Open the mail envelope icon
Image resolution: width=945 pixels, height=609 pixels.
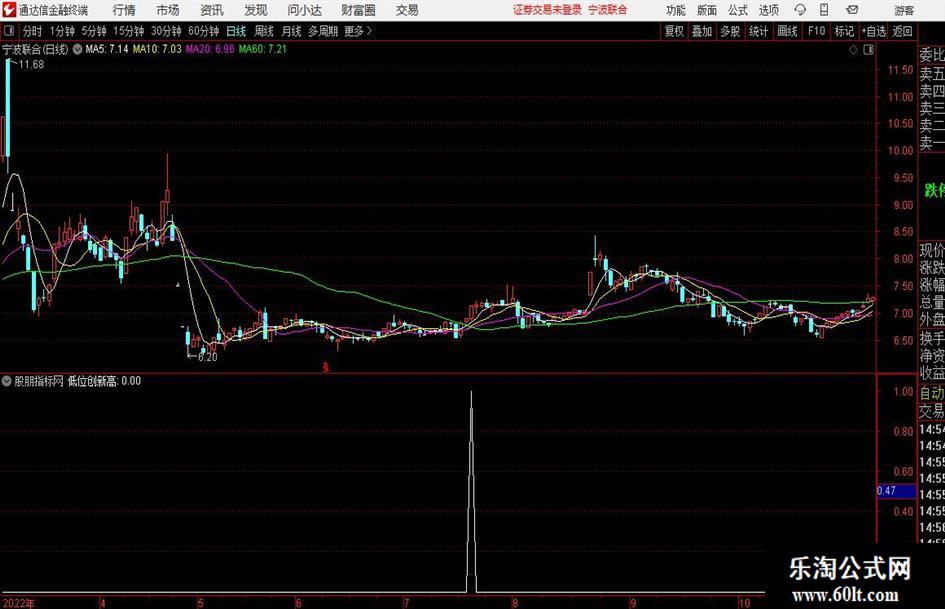click(x=852, y=10)
